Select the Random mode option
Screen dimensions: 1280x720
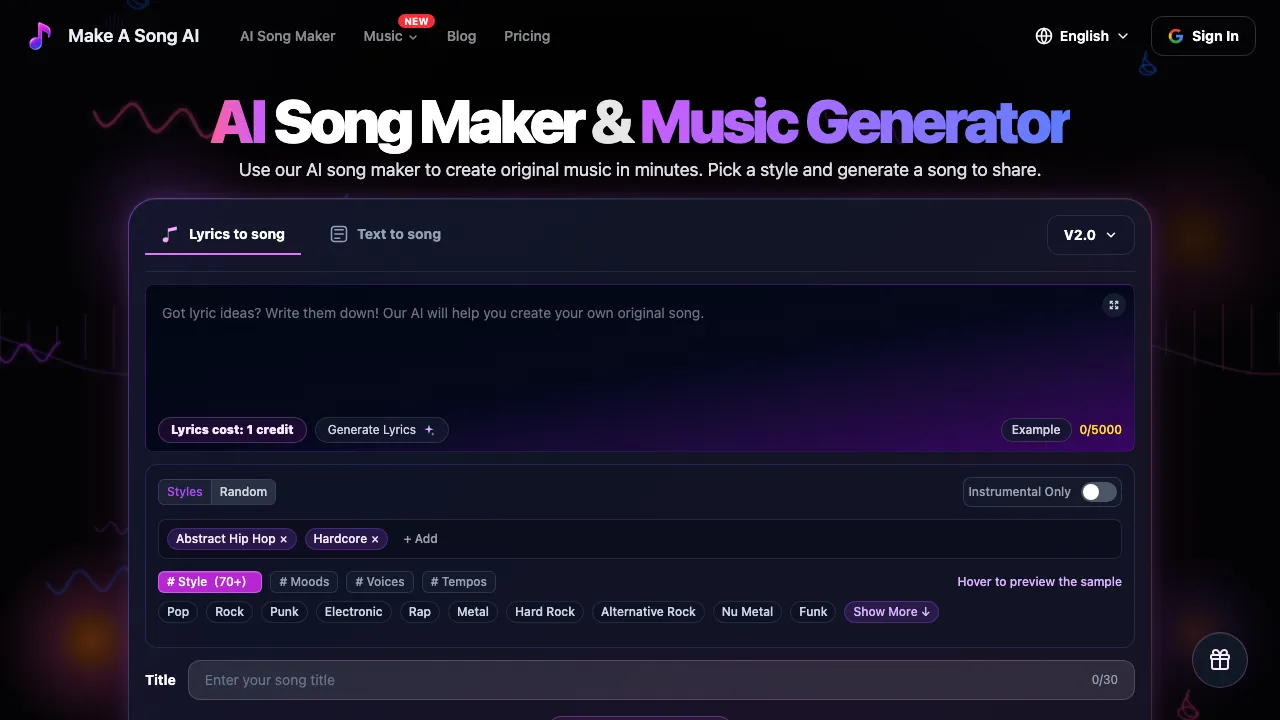[x=243, y=492]
